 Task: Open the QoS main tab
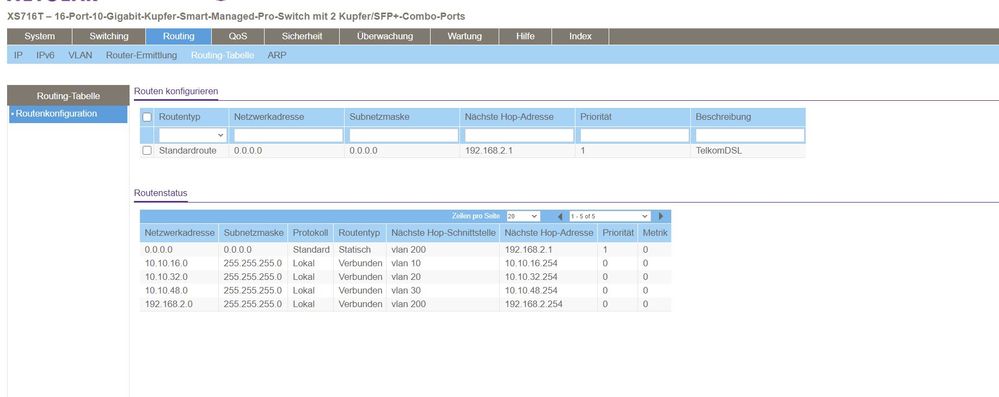[238, 36]
